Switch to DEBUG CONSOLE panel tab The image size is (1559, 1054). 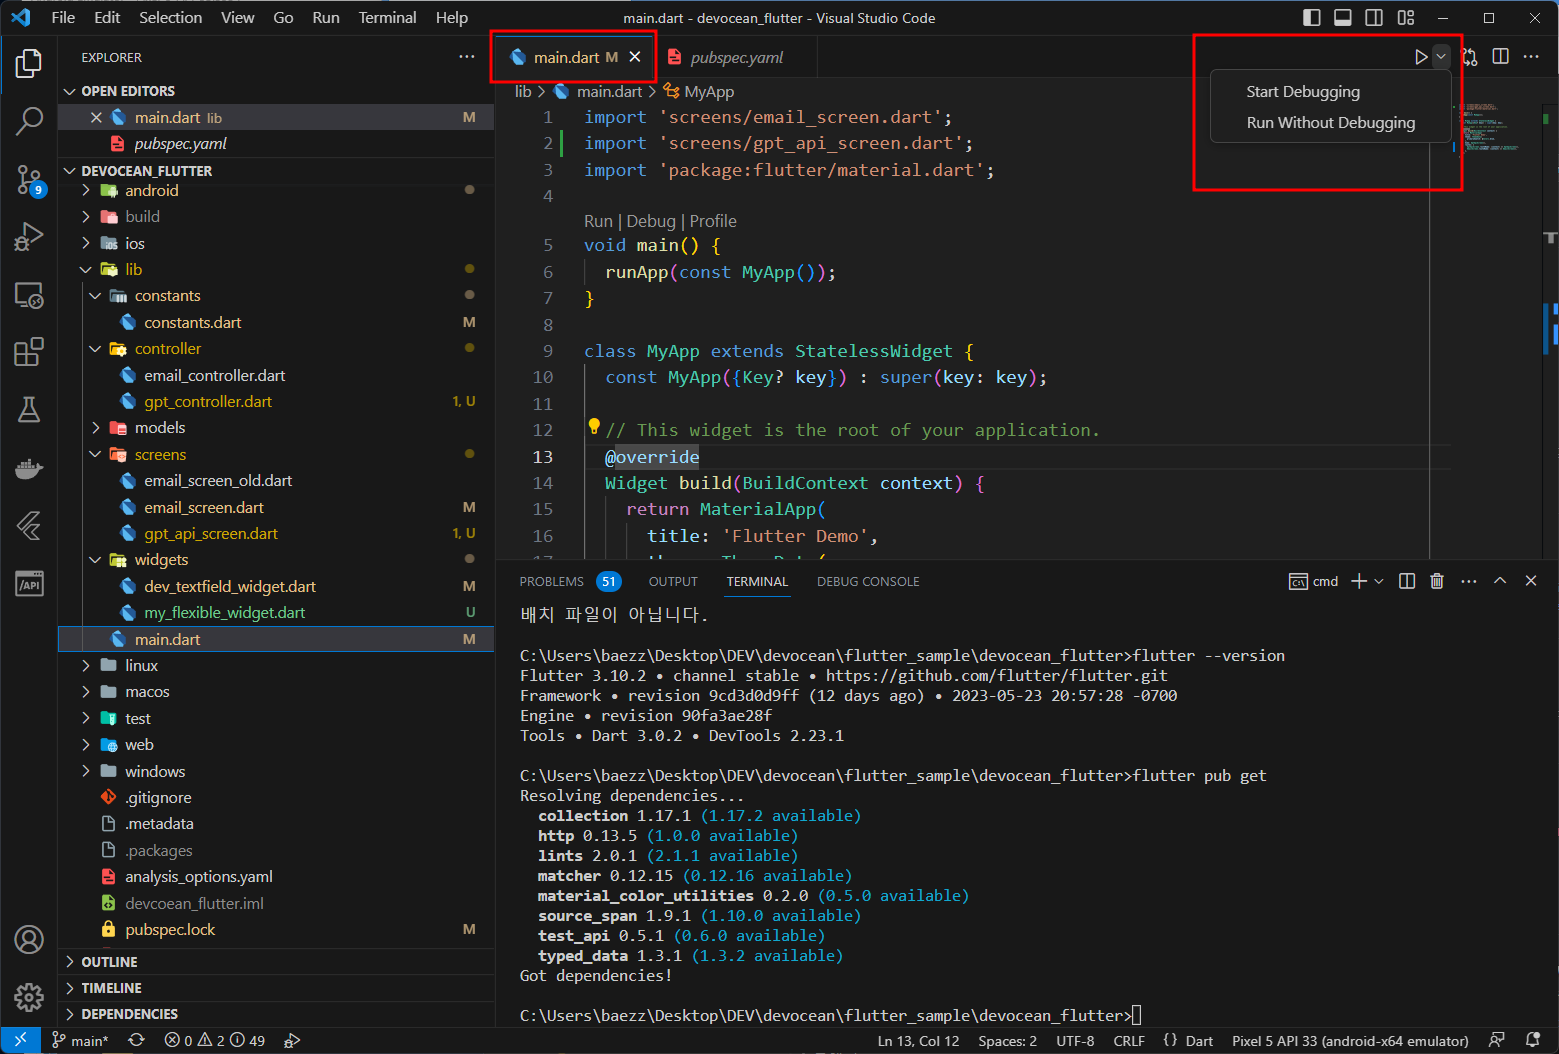coord(868,581)
